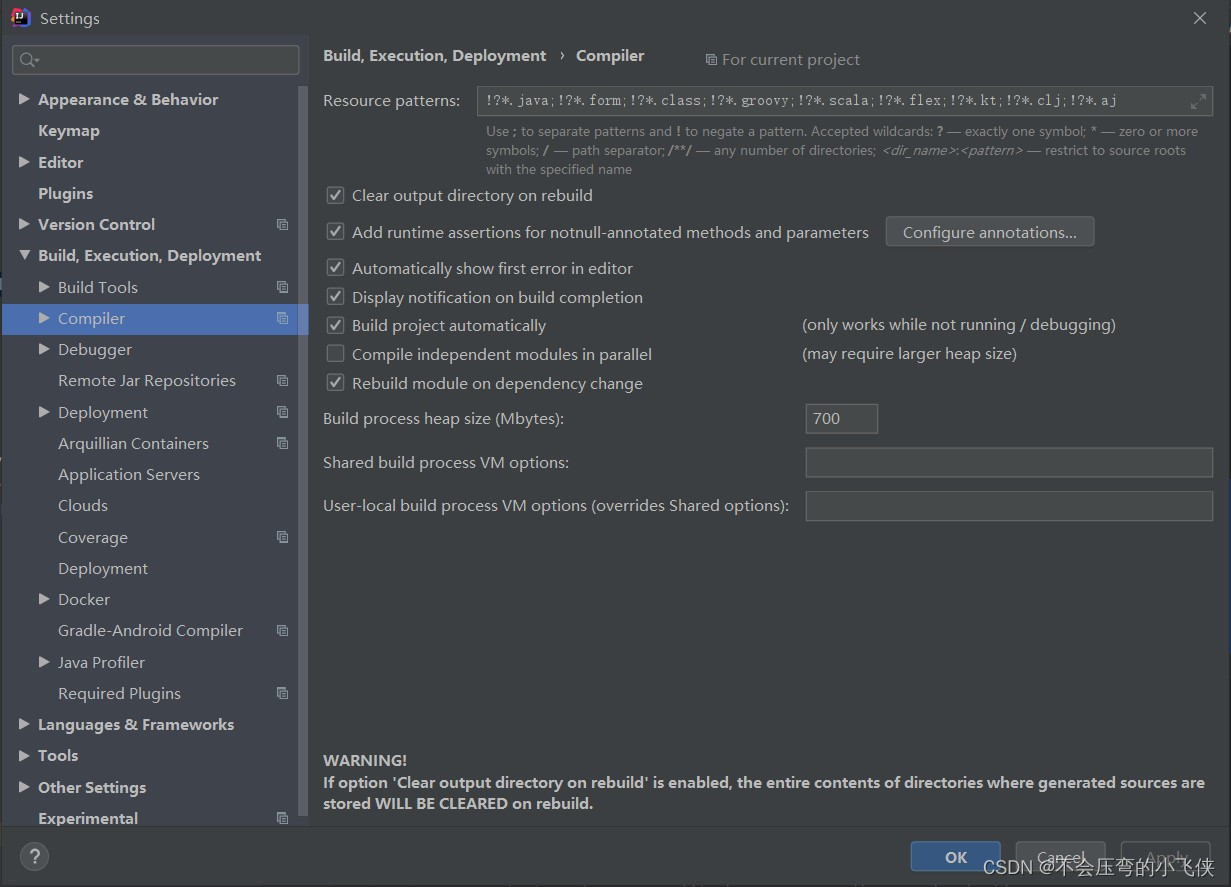Select Gradle-Android Compiler item
Screen dimensions: 1231x887
pyautogui.click(x=150, y=631)
